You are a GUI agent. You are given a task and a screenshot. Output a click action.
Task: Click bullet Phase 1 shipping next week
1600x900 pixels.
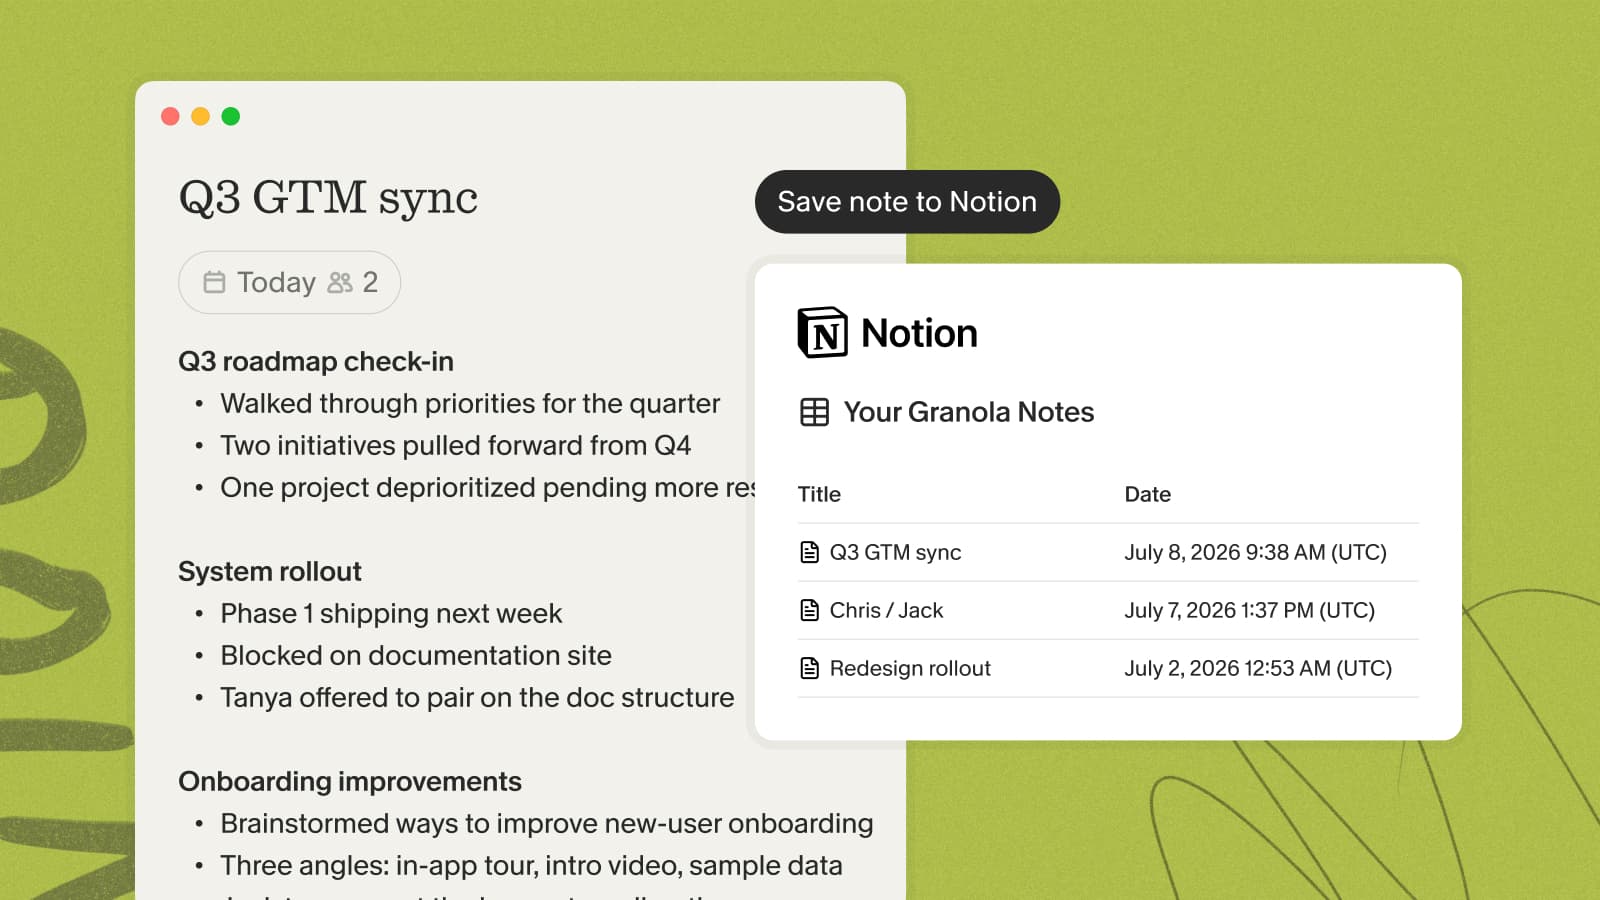click(x=391, y=613)
